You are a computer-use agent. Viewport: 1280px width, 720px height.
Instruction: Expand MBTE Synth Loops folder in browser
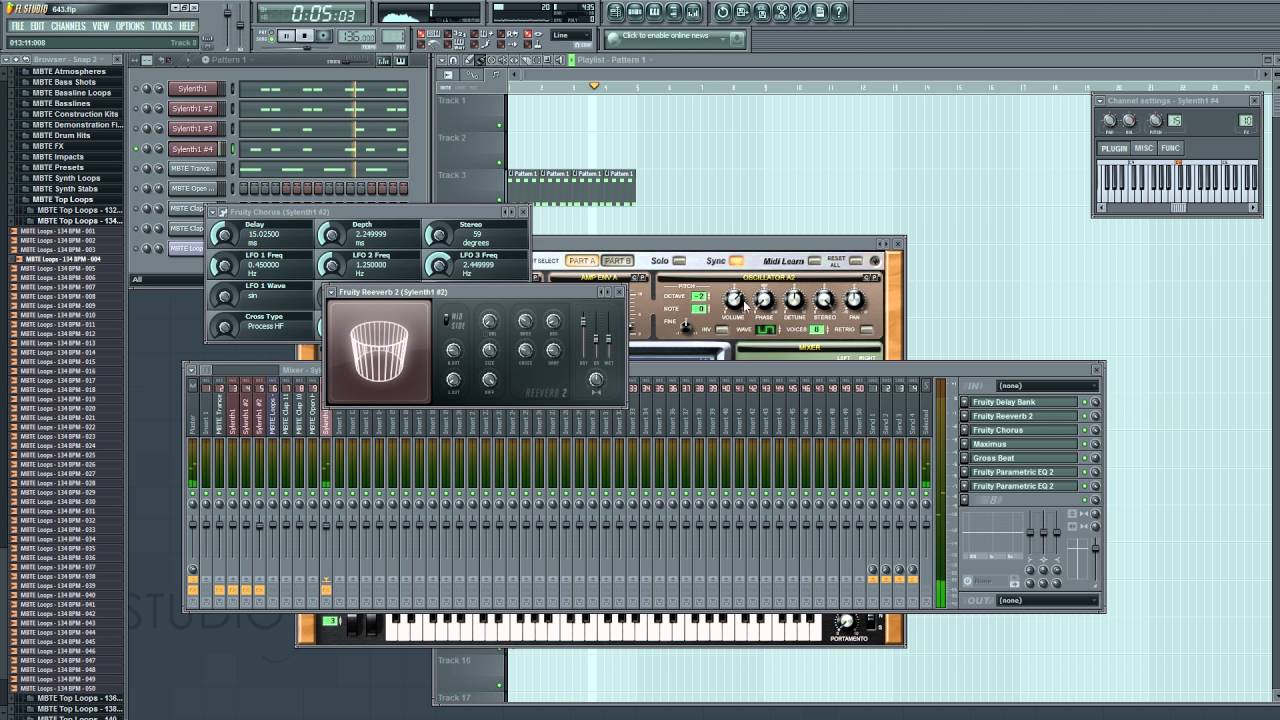66,178
